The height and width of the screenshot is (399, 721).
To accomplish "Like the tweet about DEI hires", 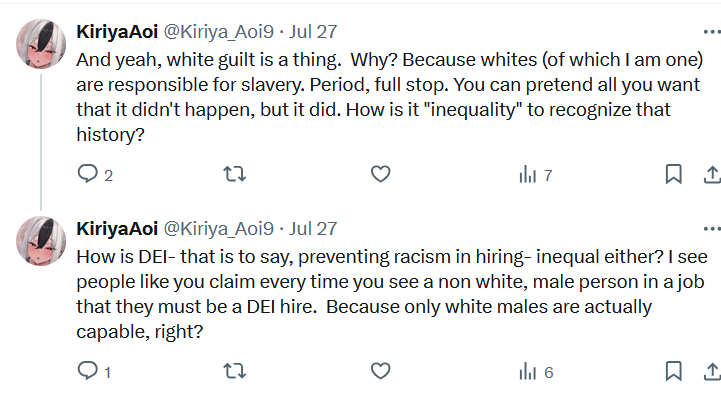I will click(x=380, y=371).
